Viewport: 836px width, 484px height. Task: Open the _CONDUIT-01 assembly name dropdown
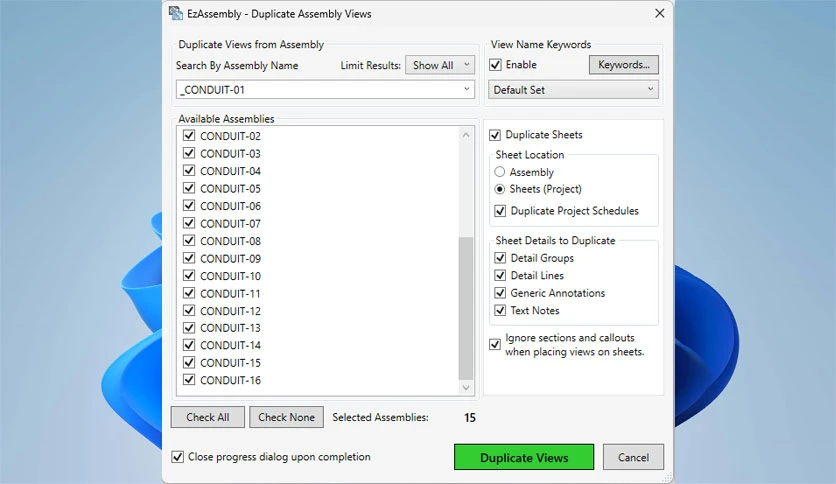click(x=325, y=90)
